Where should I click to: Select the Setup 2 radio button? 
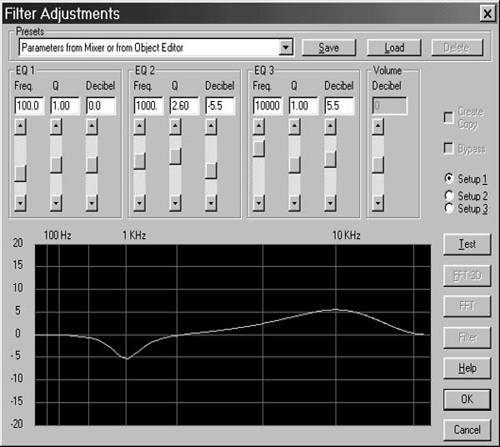pyautogui.click(x=449, y=196)
